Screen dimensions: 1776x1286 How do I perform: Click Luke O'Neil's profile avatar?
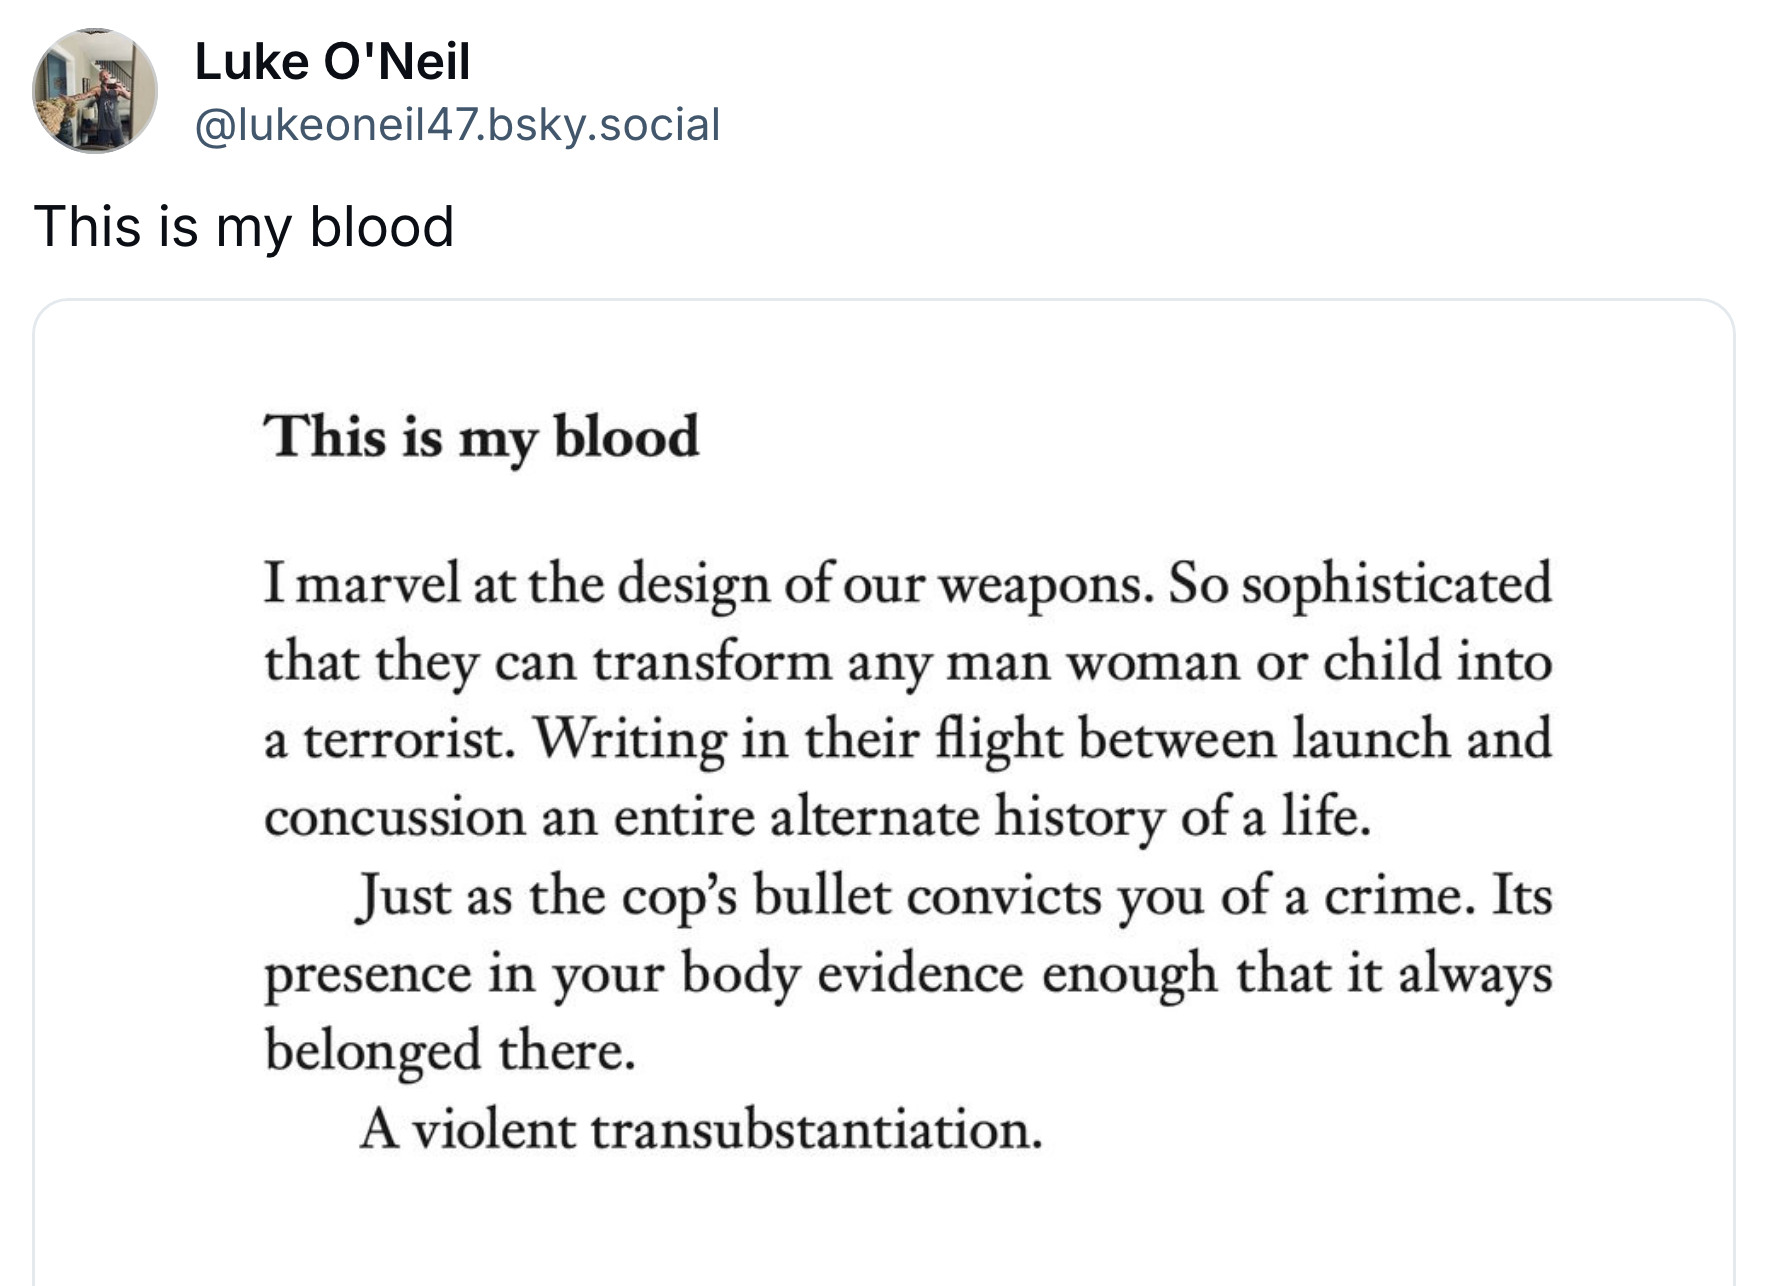(95, 90)
